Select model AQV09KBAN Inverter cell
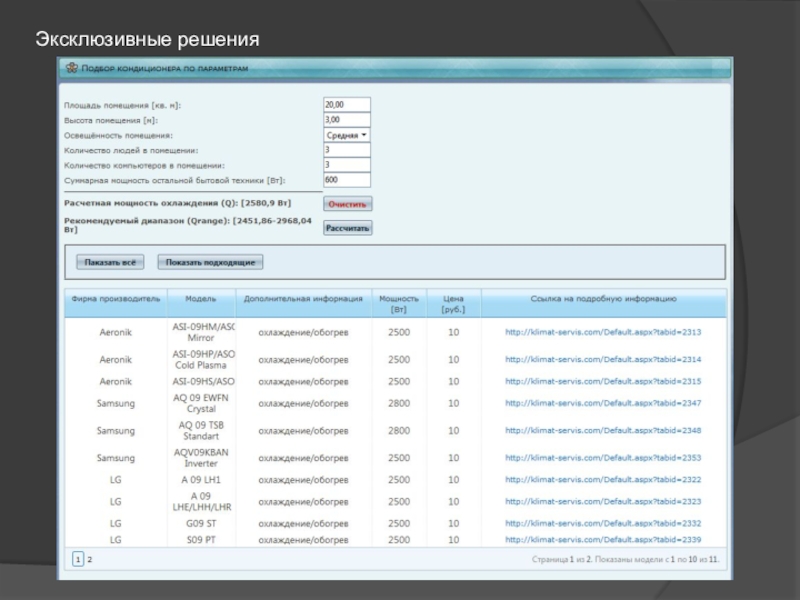Image resolution: width=800 pixels, height=600 pixels. click(x=201, y=458)
